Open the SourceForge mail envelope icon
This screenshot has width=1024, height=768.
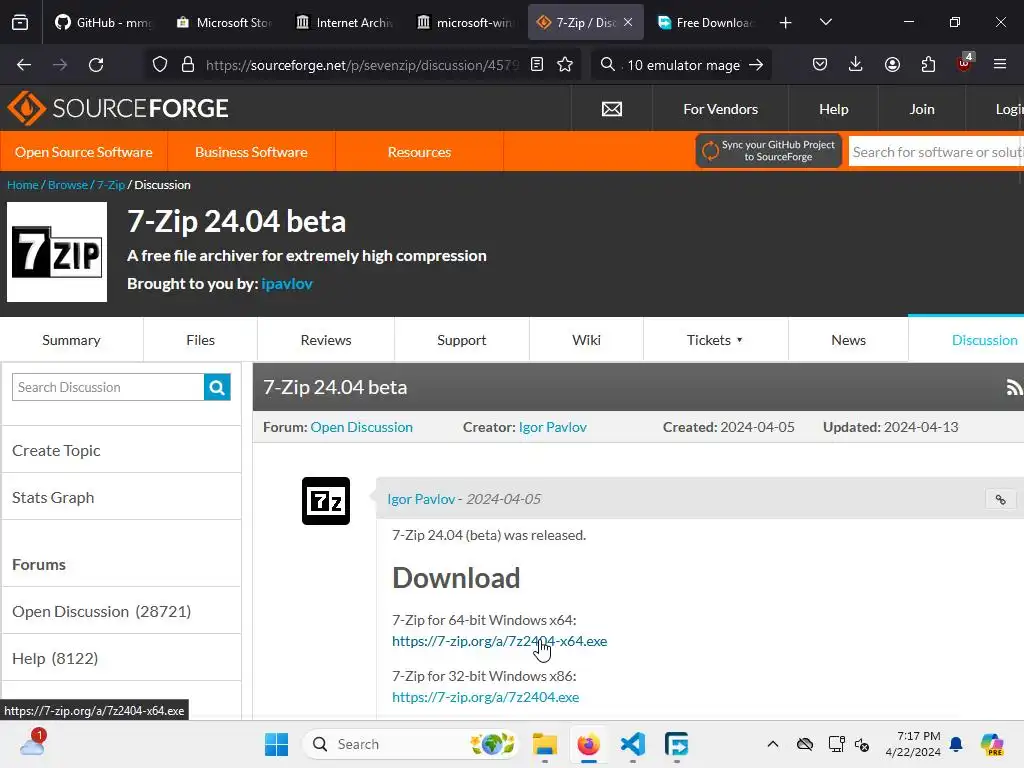point(612,109)
